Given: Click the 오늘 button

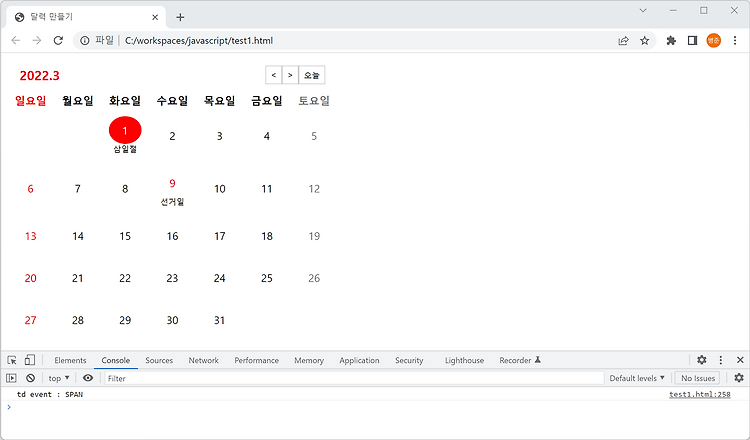Looking at the screenshot, I should [311, 75].
